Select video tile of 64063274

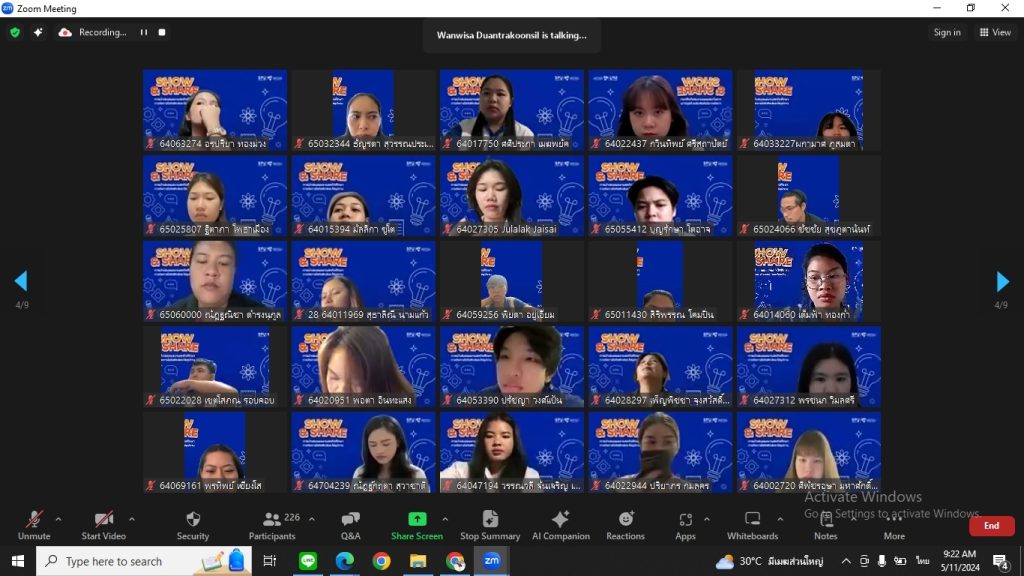[215, 110]
